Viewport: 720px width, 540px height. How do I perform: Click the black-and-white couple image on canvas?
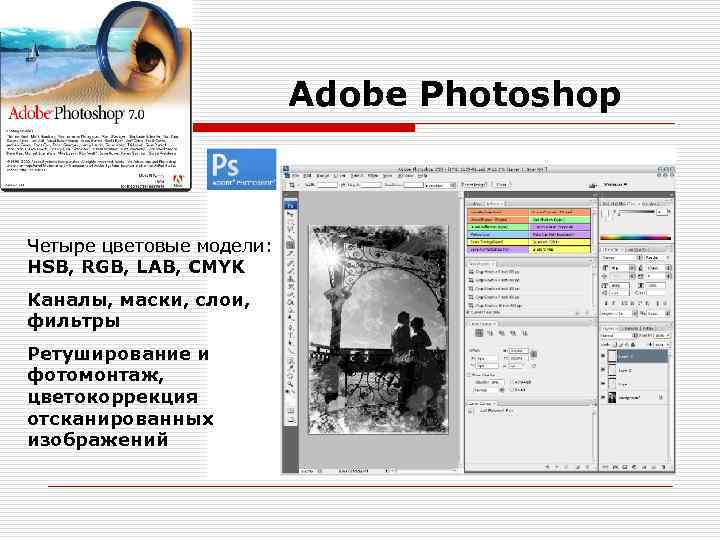[378, 329]
